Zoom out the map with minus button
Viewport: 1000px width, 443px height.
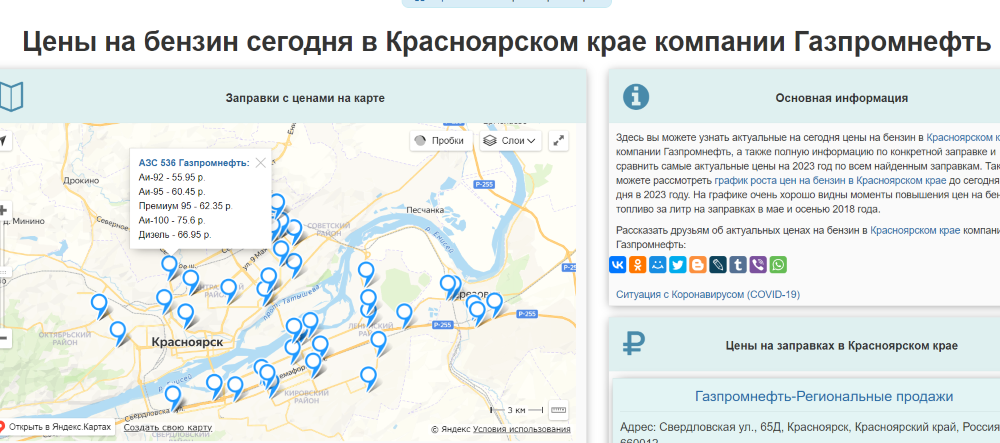pyautogui.click(x=3, y=338)
